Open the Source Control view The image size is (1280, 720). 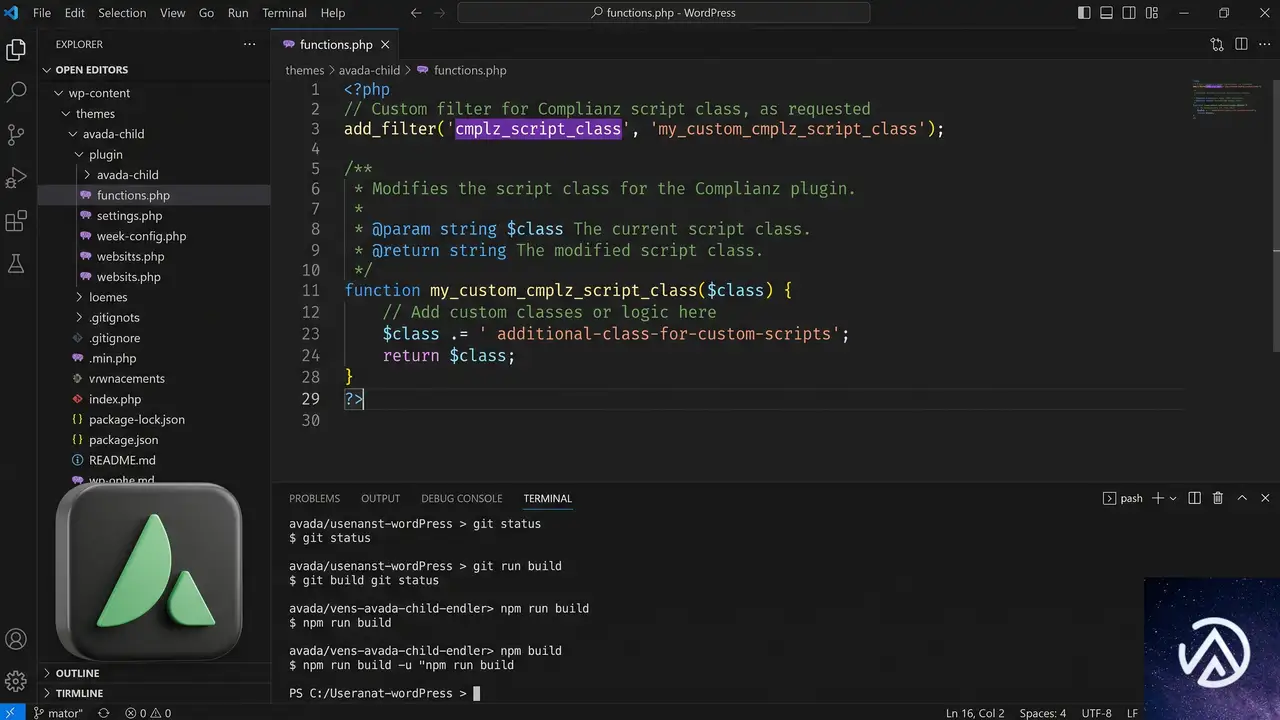pyautogui.click(x=16, y=135)
